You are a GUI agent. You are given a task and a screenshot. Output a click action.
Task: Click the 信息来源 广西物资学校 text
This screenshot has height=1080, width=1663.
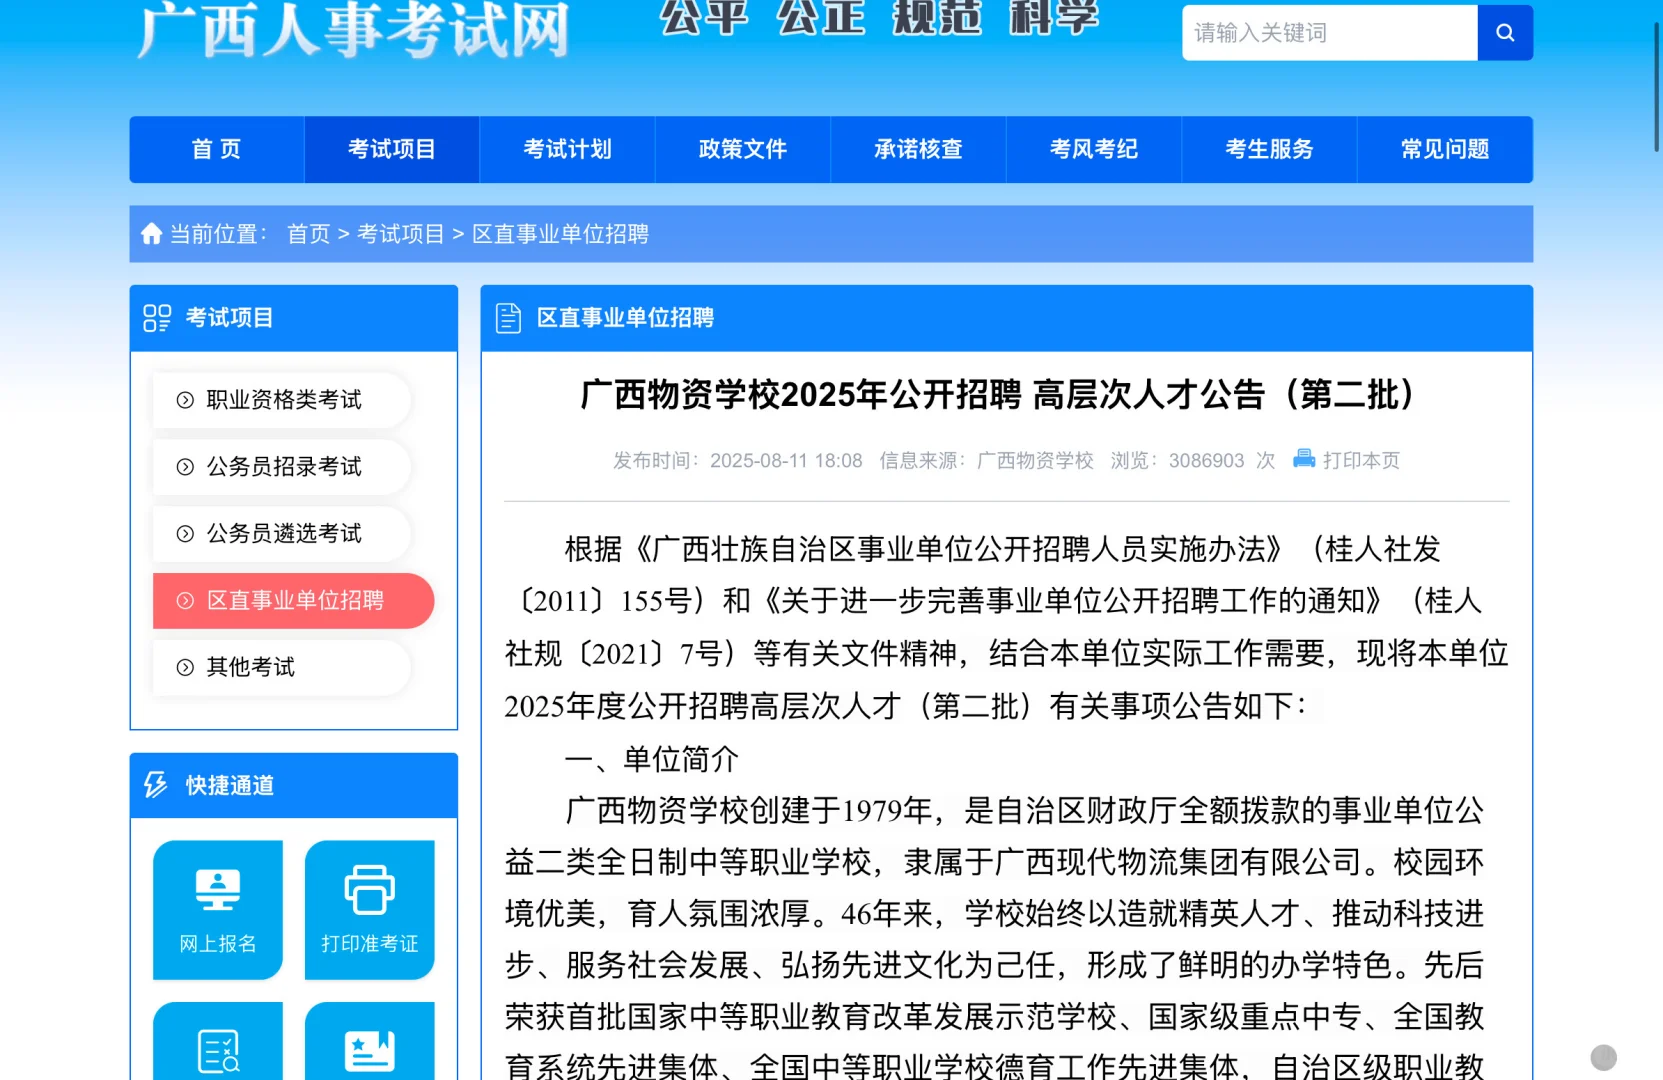tap(987, 460)
